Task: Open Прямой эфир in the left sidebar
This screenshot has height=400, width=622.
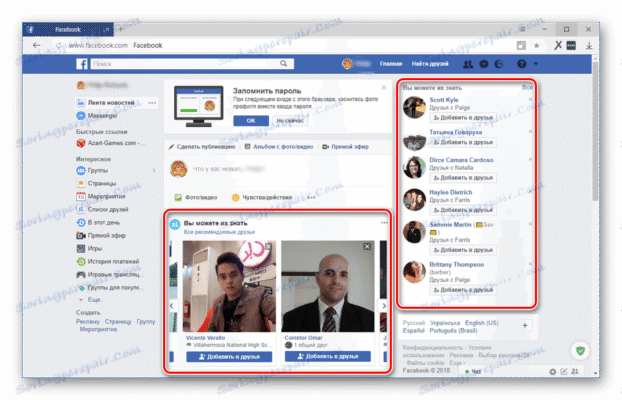Action: tap(106, 236)
